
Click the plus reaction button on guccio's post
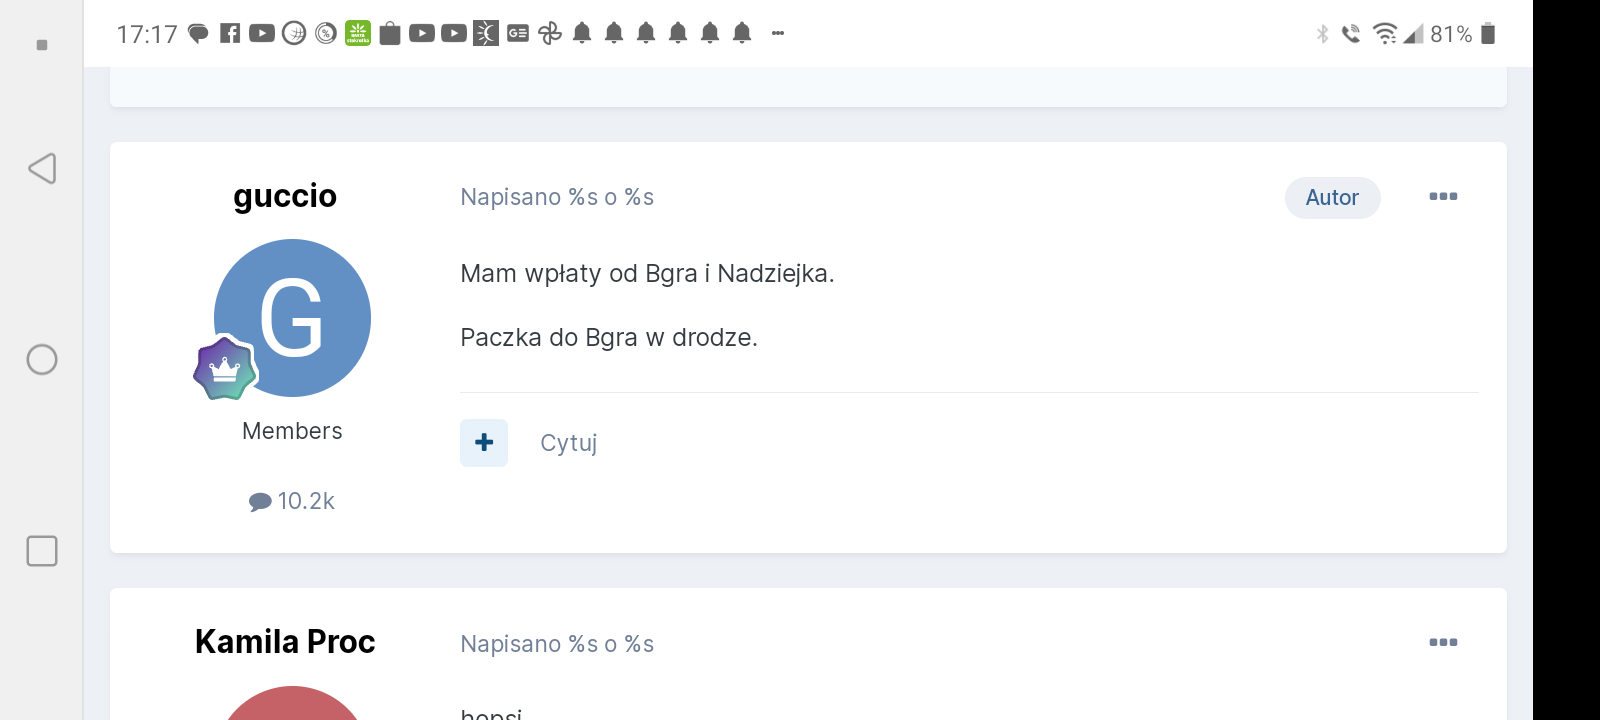point(484,443)
